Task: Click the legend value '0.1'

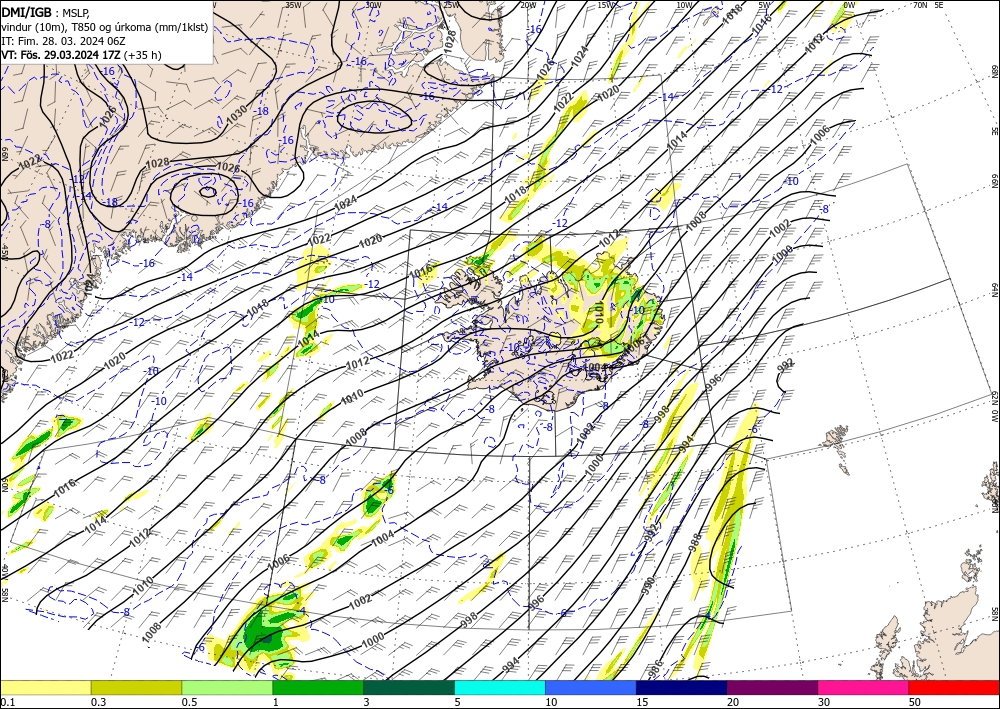Action: [x=7, y=702]
